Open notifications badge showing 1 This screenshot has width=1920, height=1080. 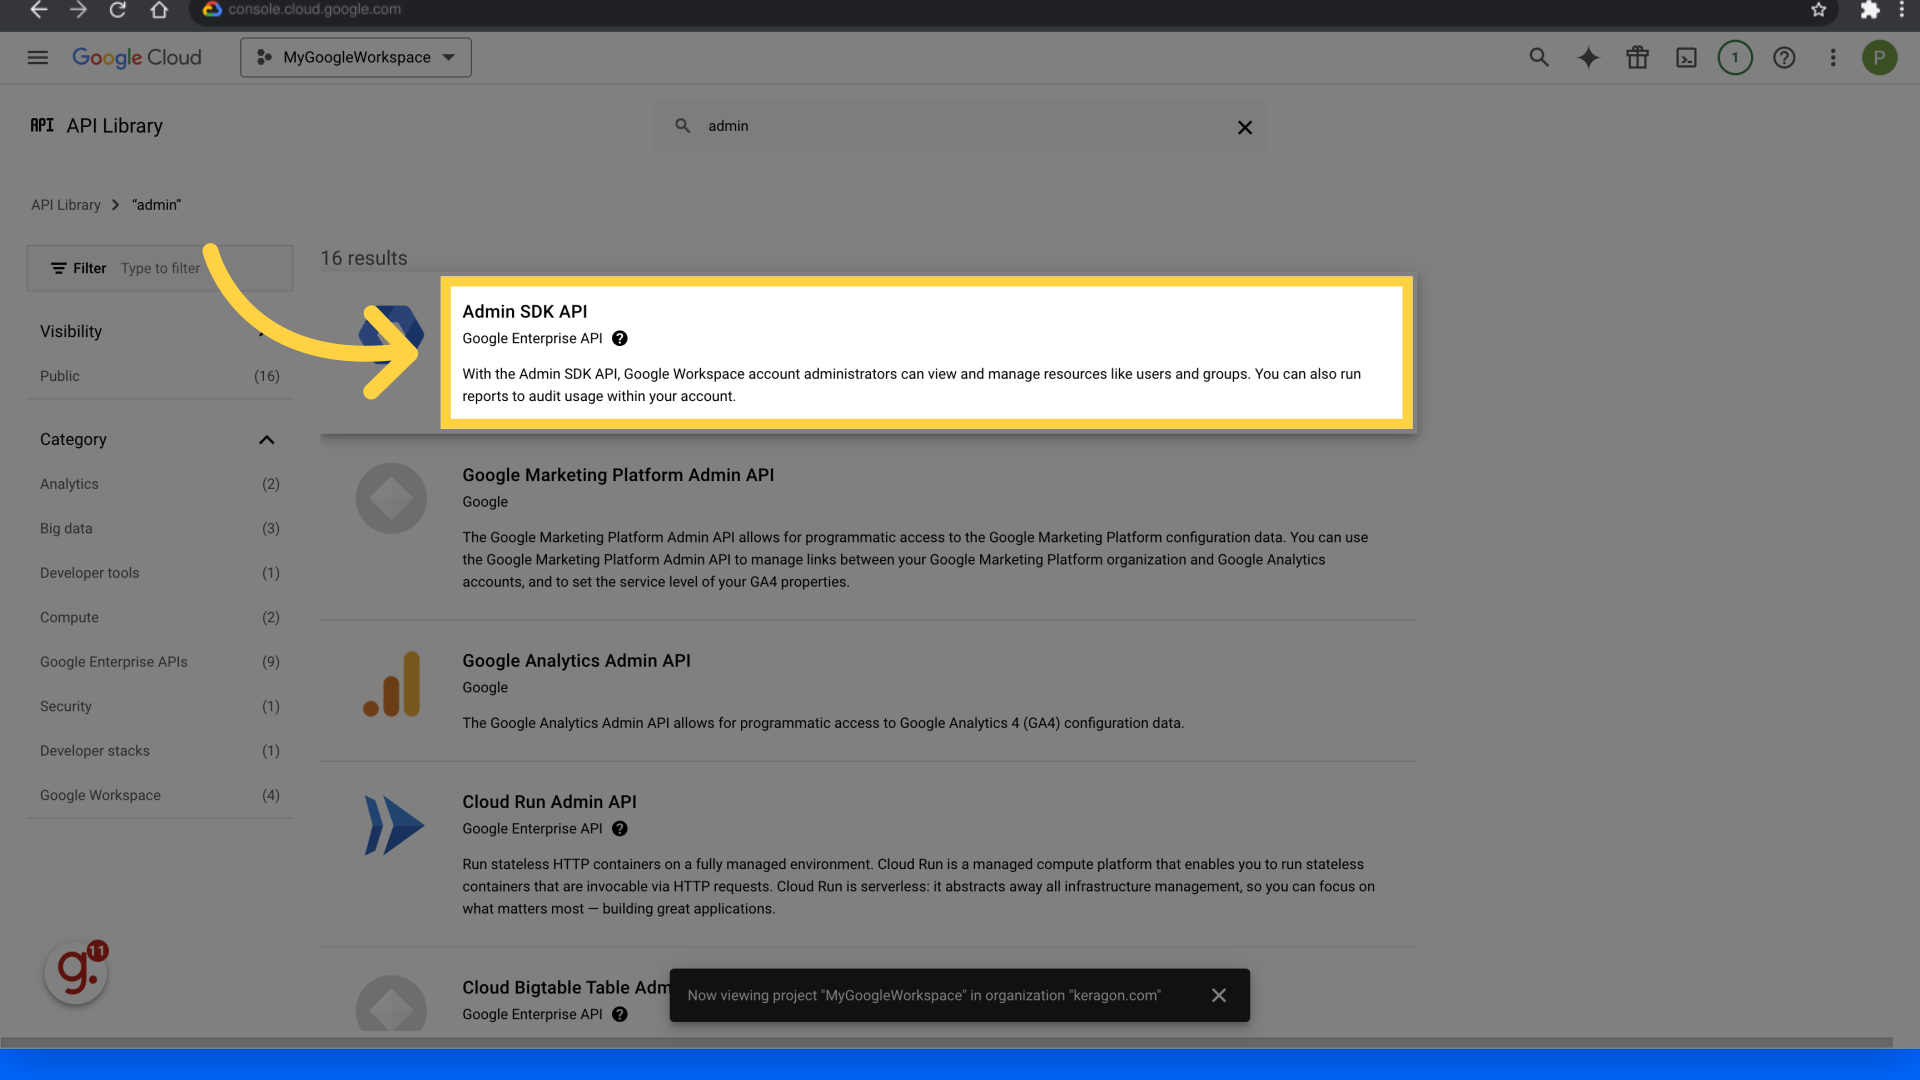pyautogui.click(x=1735, y=58)
